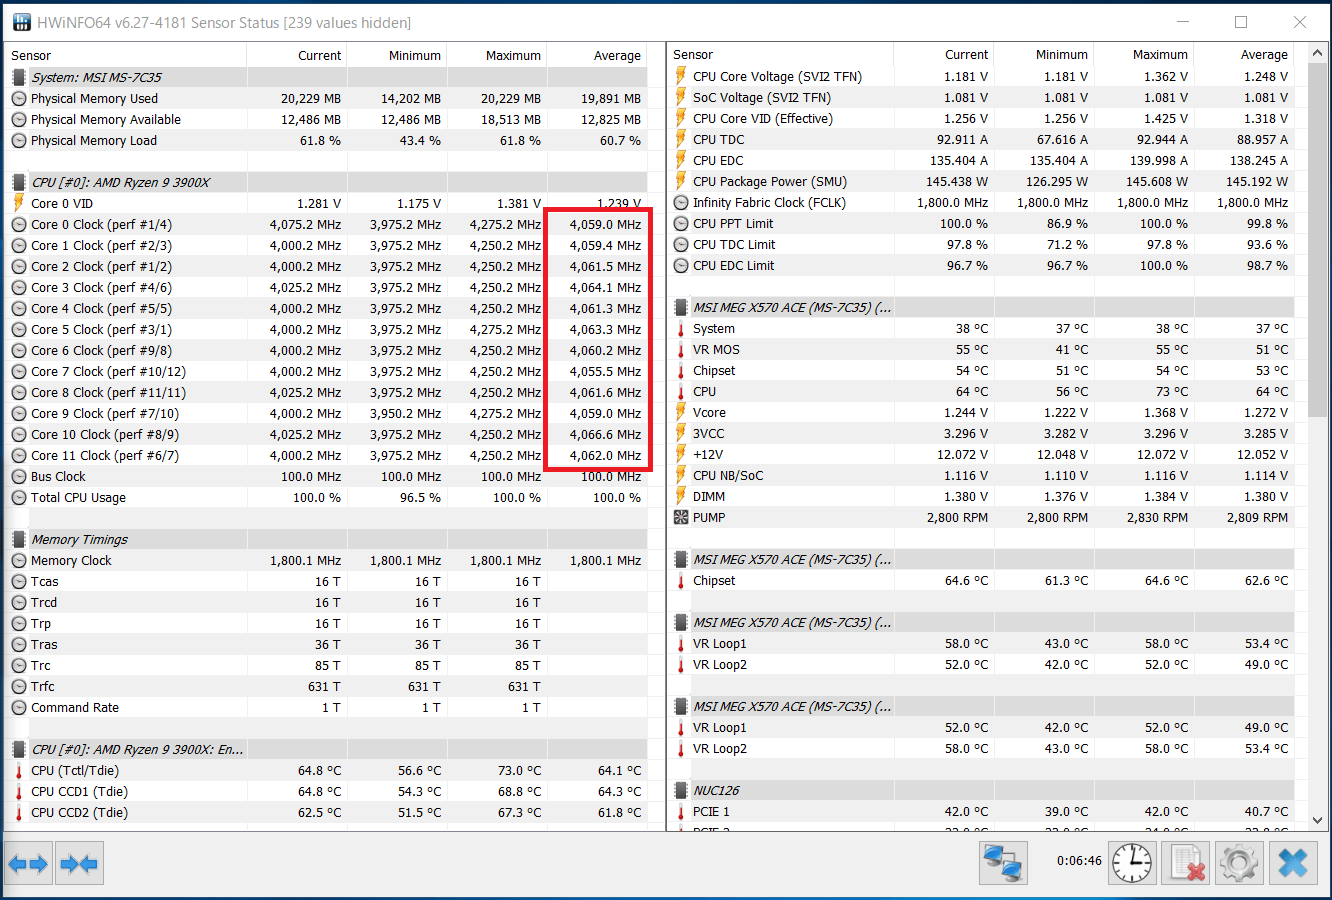Image resolution: width=1332 pixels, height=900 pixels.
Task: Select the Physical Memory Available row
Action: [326, 119]
